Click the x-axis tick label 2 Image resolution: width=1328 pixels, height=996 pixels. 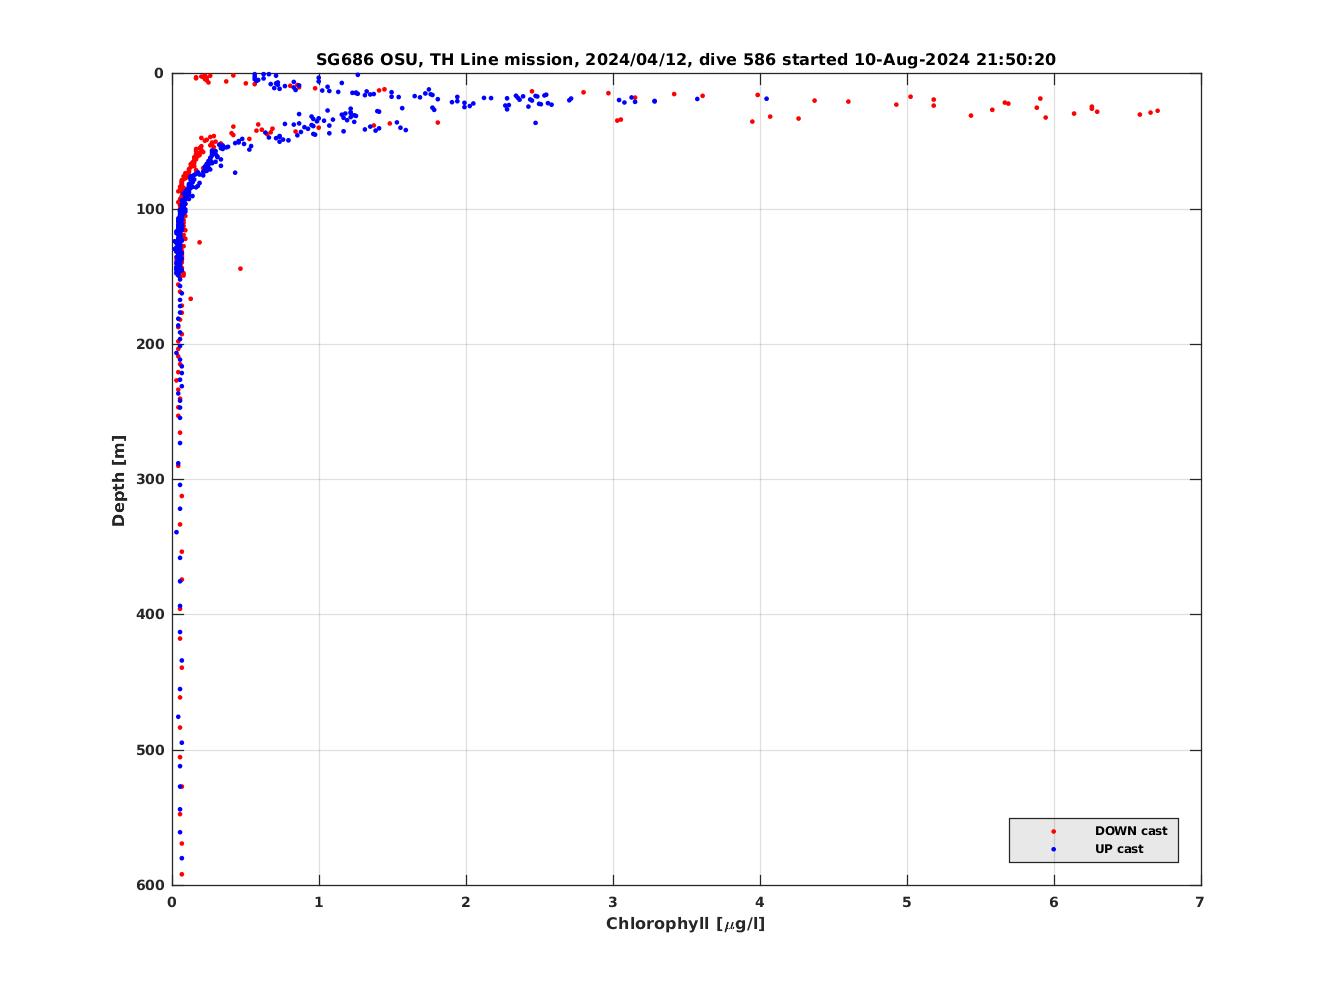pos(466,902)
